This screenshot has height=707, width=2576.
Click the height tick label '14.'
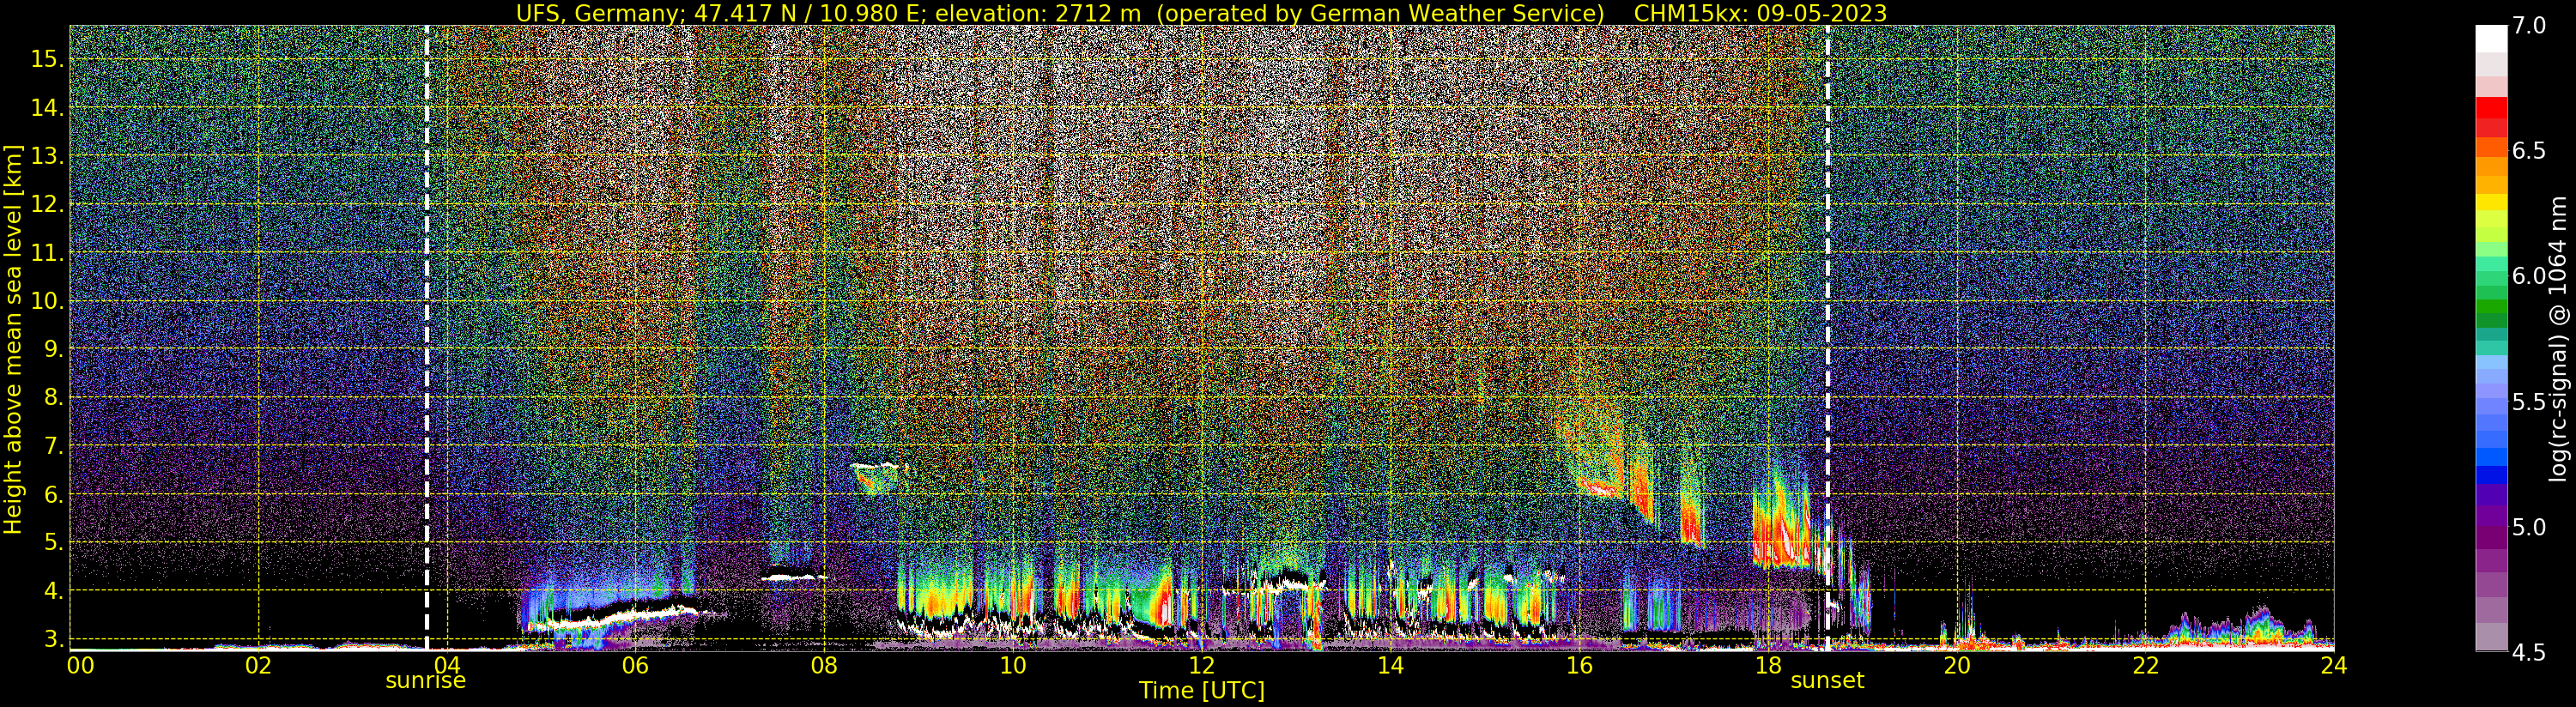[47, 108]
